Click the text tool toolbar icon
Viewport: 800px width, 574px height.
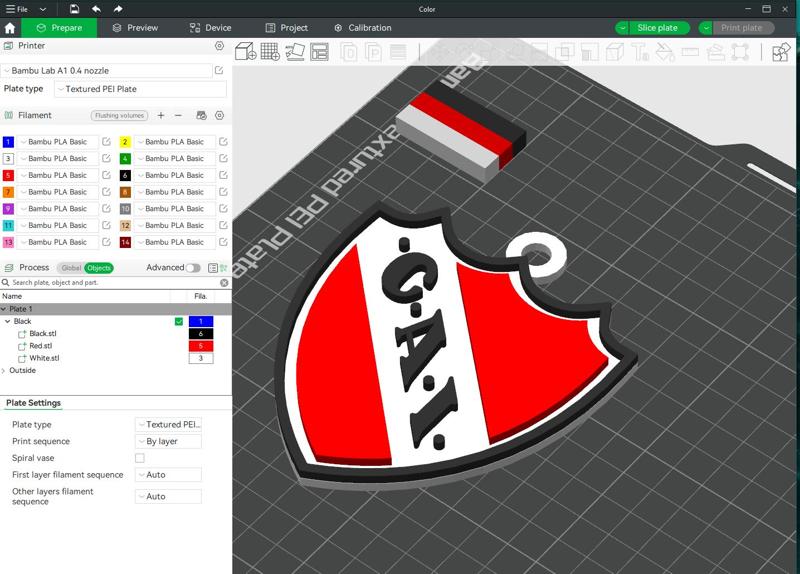coord(640,52)
